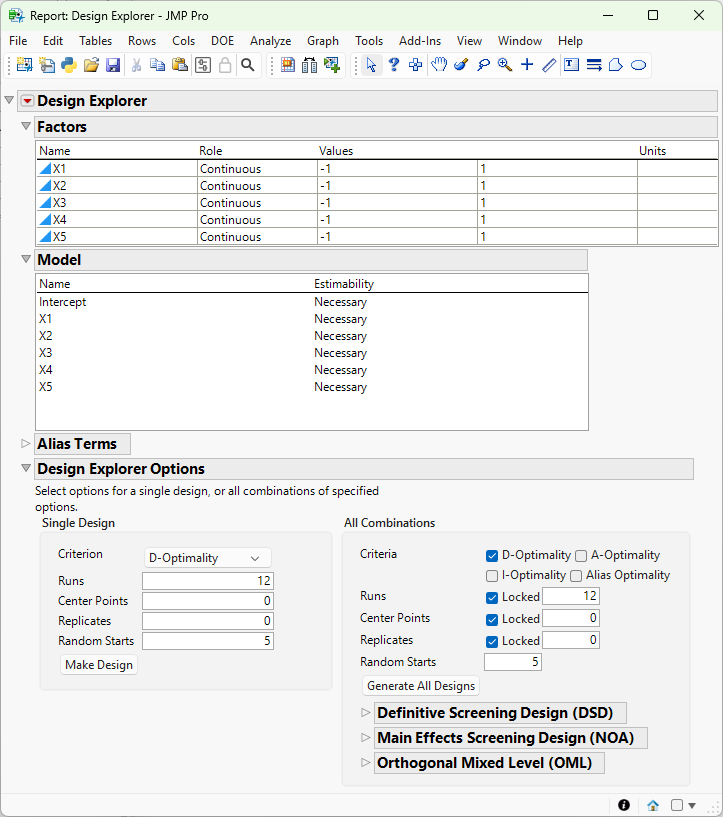The width and height of the screenshot is (723, 817).
Task: Select factor X3 row name
Action: (59, 203)
